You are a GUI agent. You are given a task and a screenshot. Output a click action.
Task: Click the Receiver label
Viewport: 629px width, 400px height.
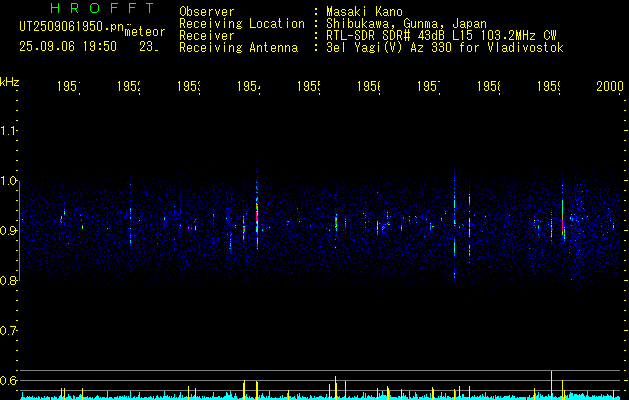[207, 36]
